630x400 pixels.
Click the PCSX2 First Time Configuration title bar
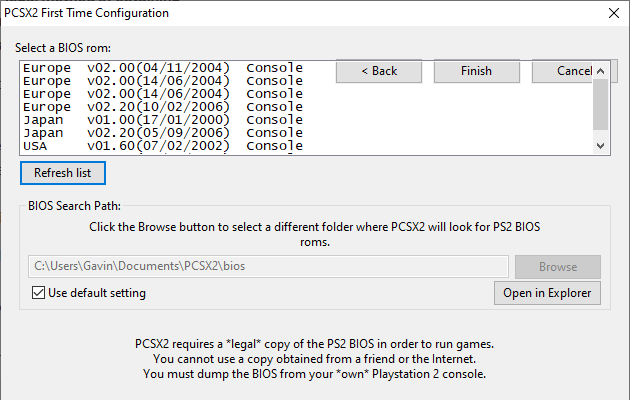pos(300,14)
